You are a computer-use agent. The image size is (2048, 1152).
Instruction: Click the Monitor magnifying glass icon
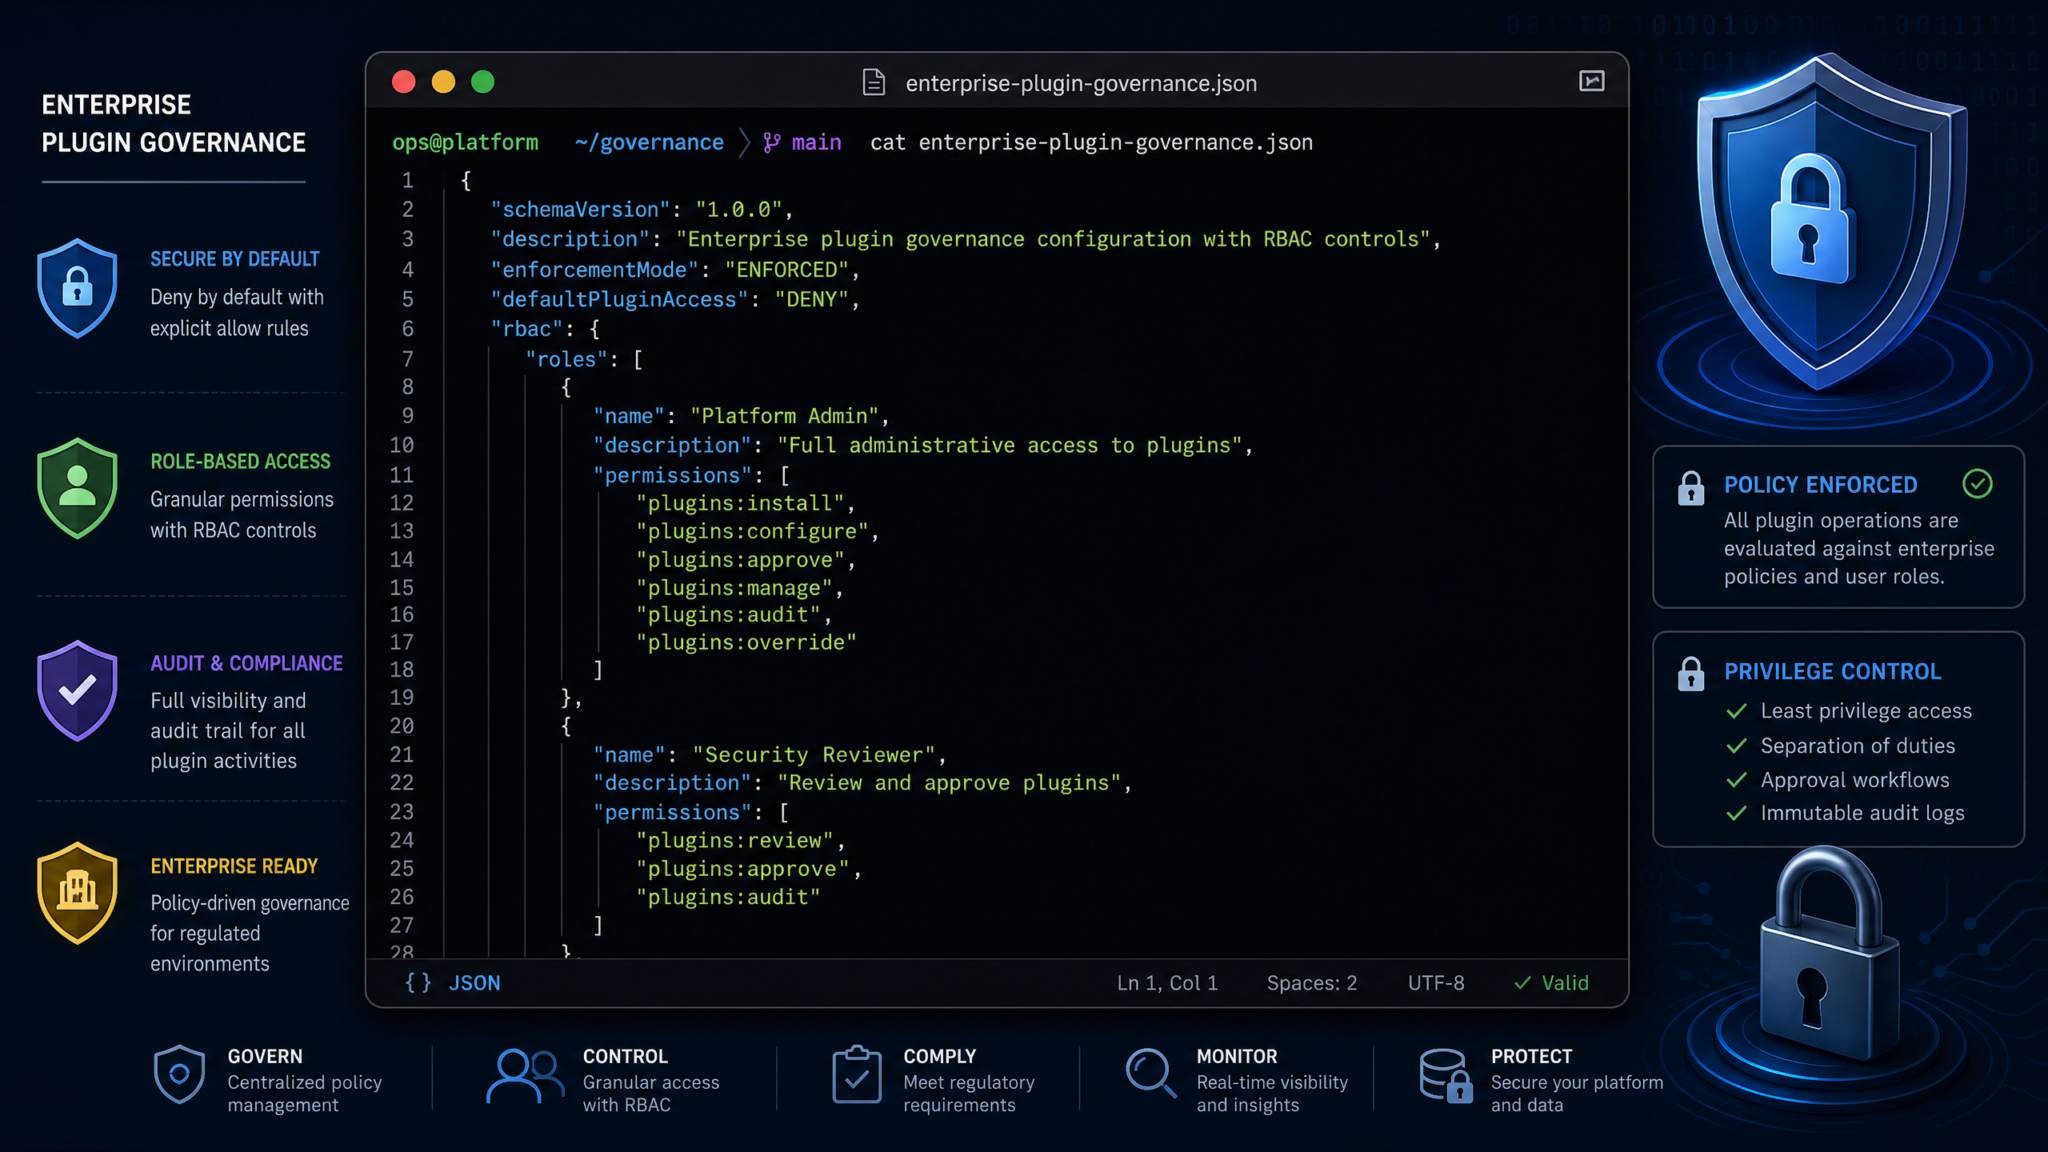[1150, 1074]
